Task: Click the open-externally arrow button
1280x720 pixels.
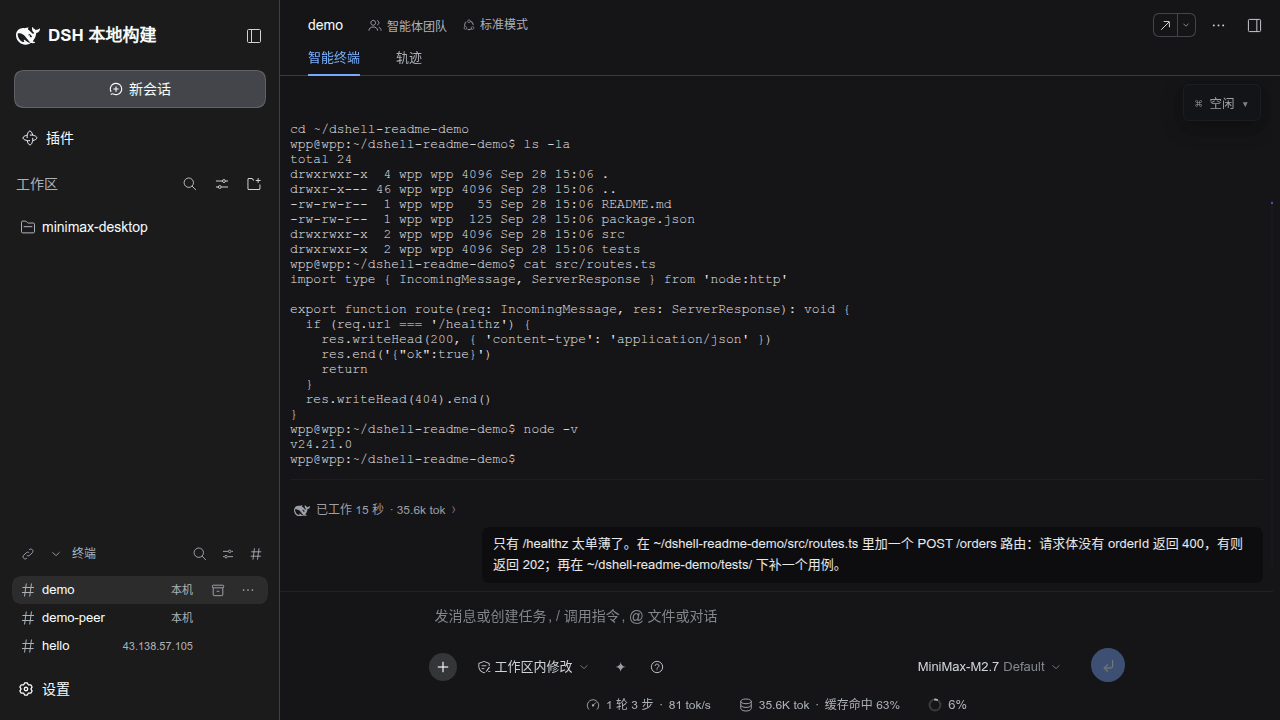Action: pos(1166,25)
